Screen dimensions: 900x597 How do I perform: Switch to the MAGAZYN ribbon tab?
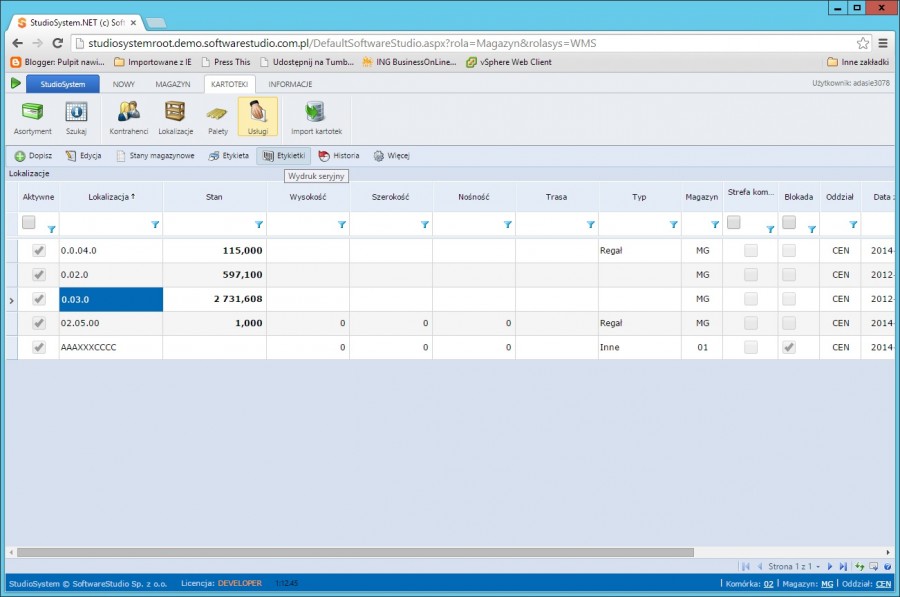point(172,85)
